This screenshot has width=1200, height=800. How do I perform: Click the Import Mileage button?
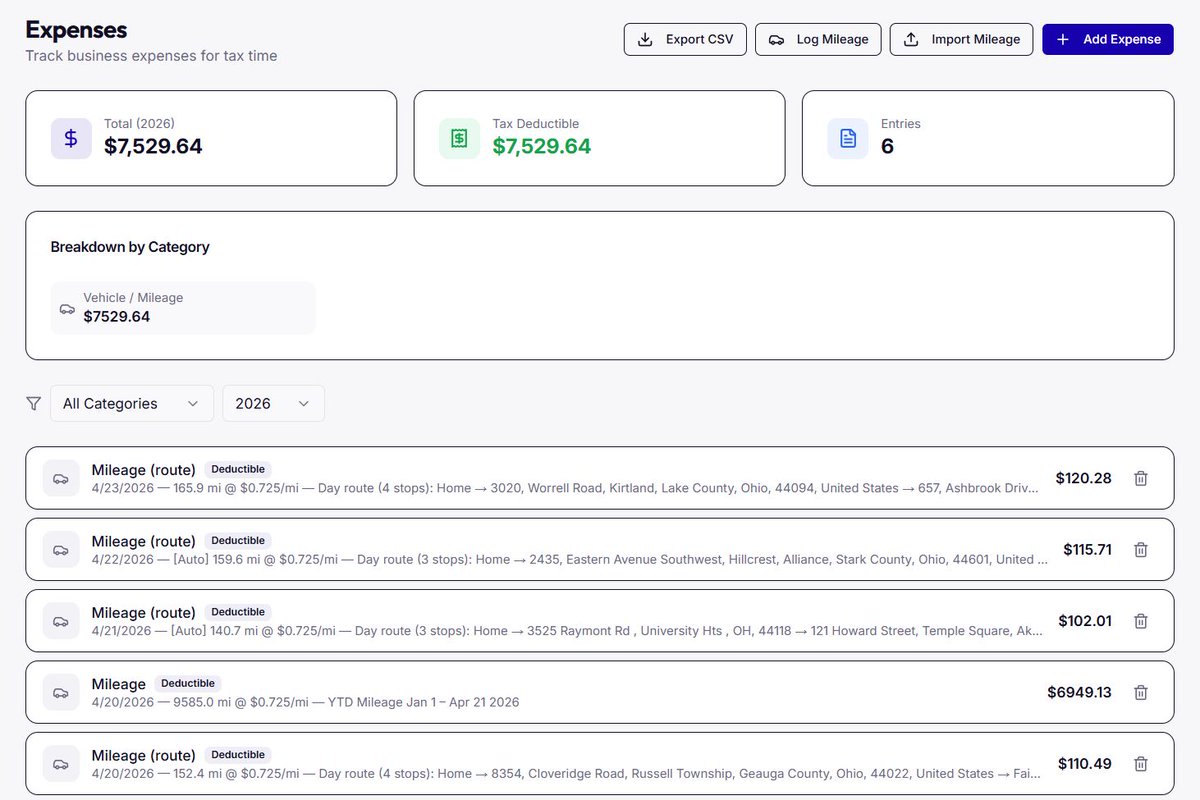tap(961, 39)
